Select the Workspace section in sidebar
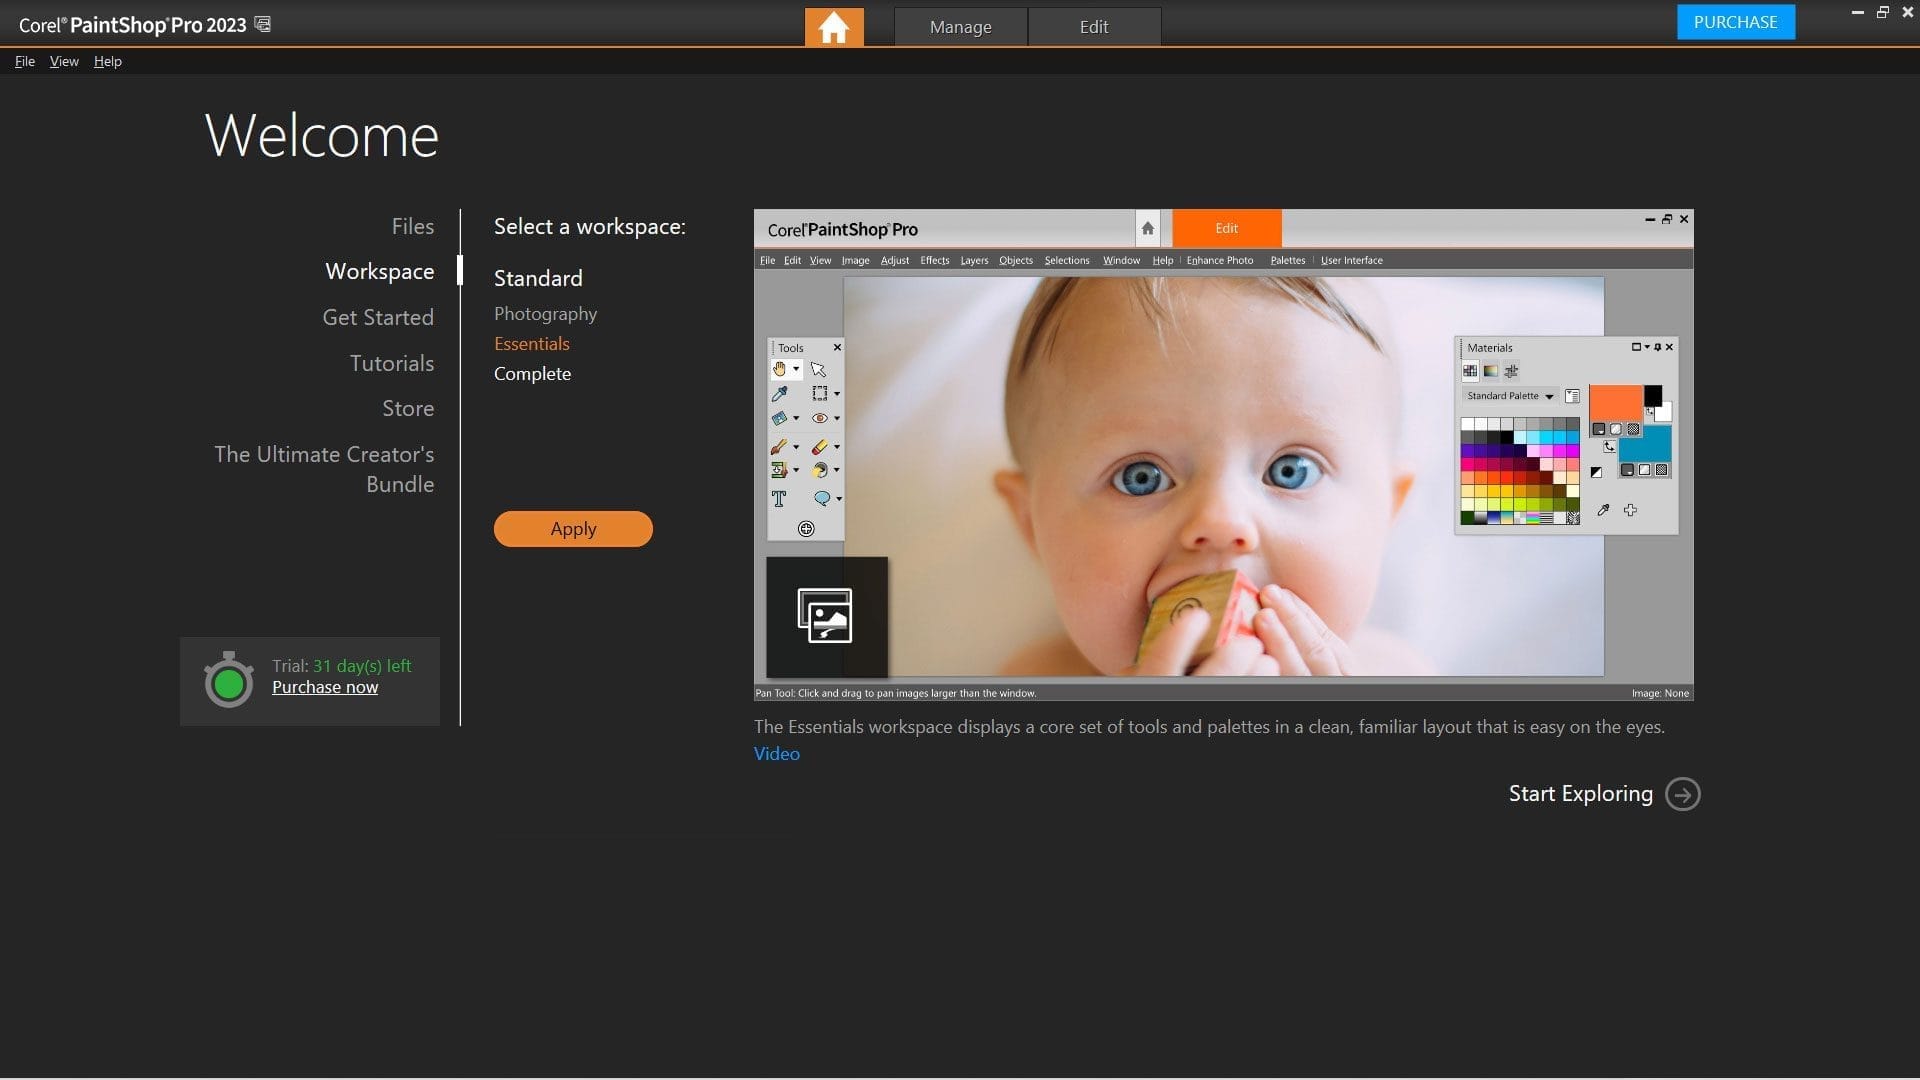Image resolution: width=1920 pixels, height=1080 pixels. point(380,271)
